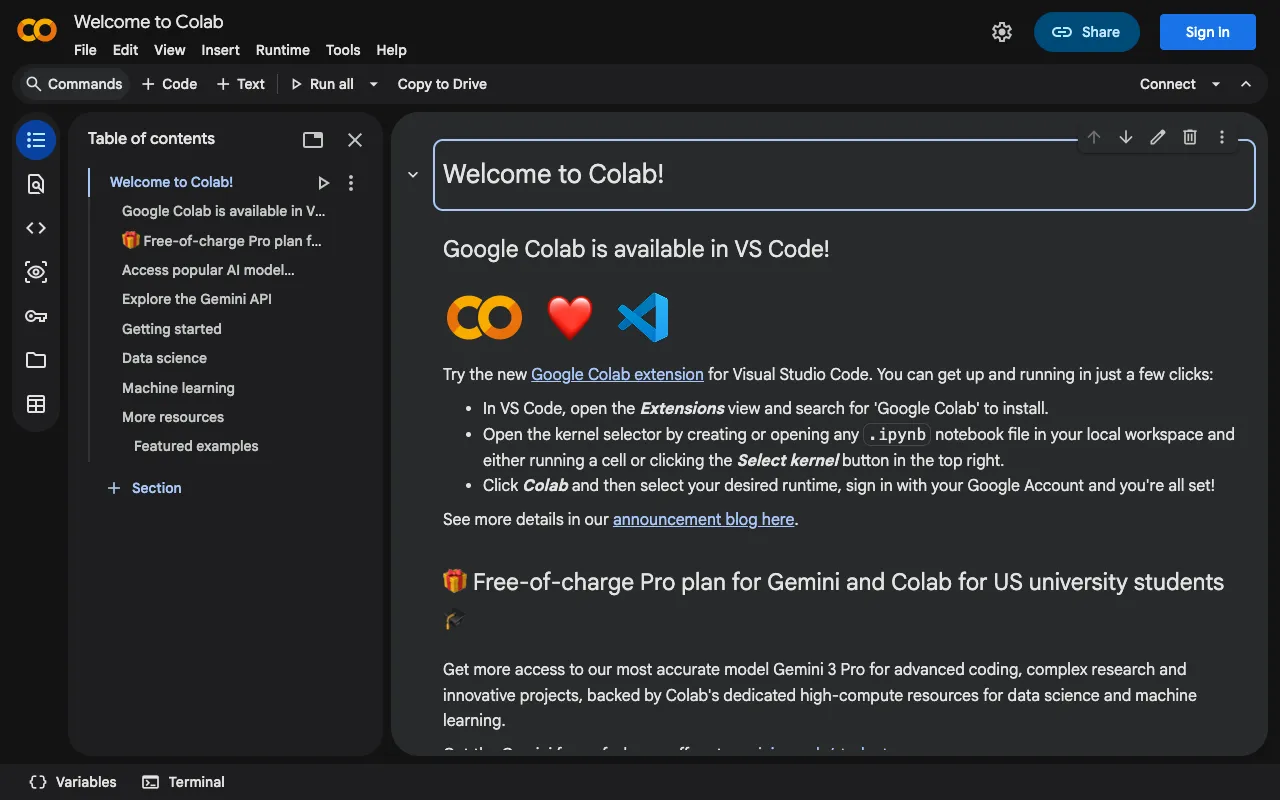Open the settings gear

[1002, 32]
